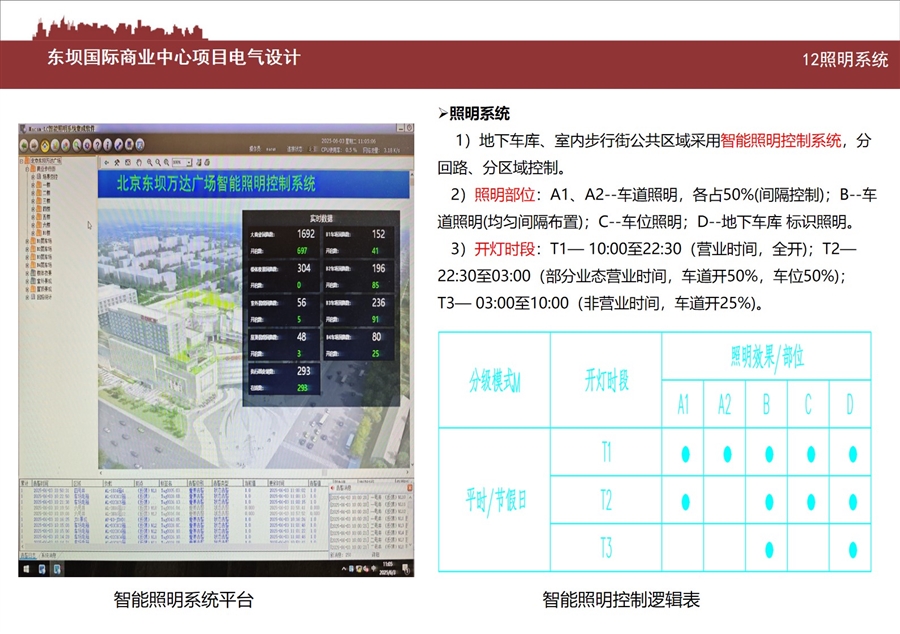Click the red label 照明部位

tap(505, 195)
